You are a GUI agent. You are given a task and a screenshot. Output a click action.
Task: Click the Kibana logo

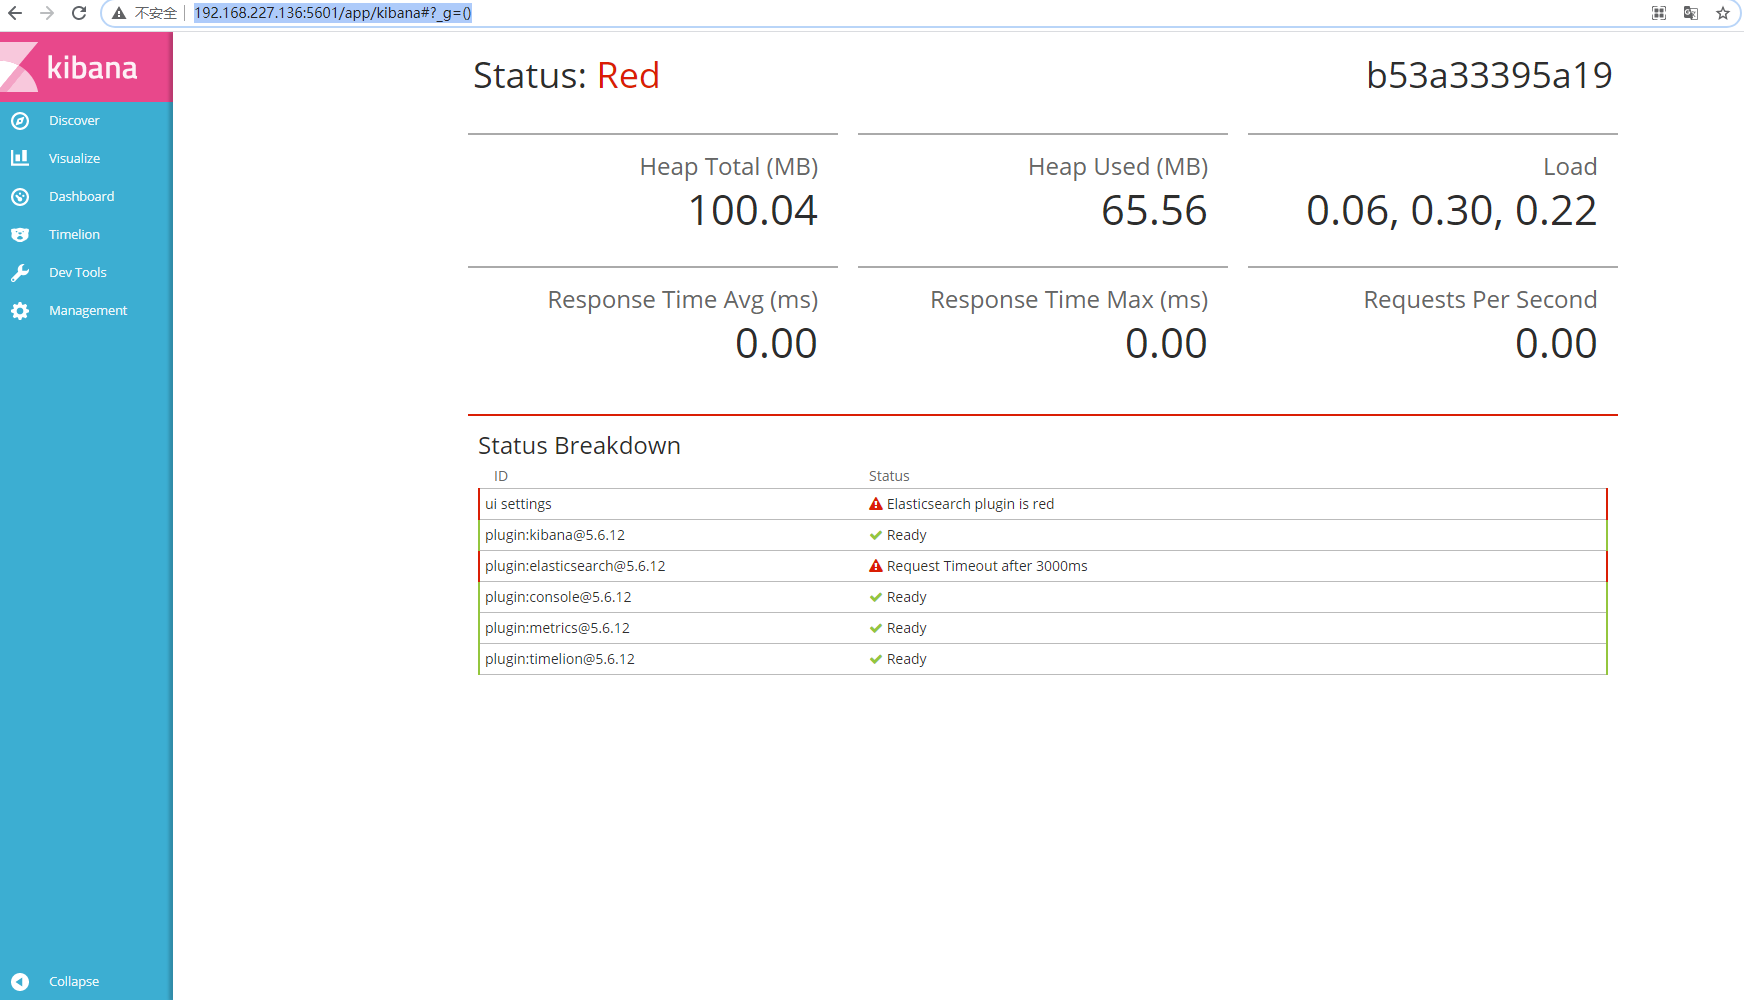pyautogui.click(x=86, y=67)
